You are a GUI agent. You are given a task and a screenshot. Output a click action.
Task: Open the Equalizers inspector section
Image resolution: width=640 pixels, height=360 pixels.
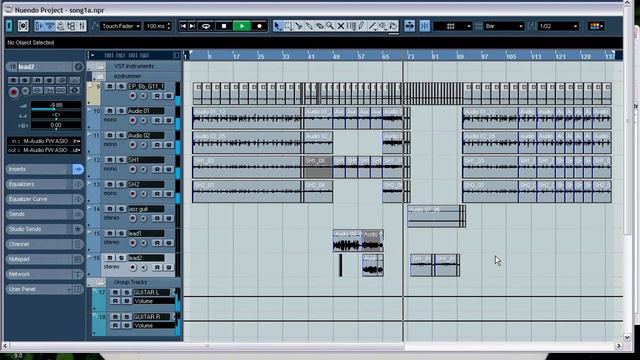click(x=44, y=184)
